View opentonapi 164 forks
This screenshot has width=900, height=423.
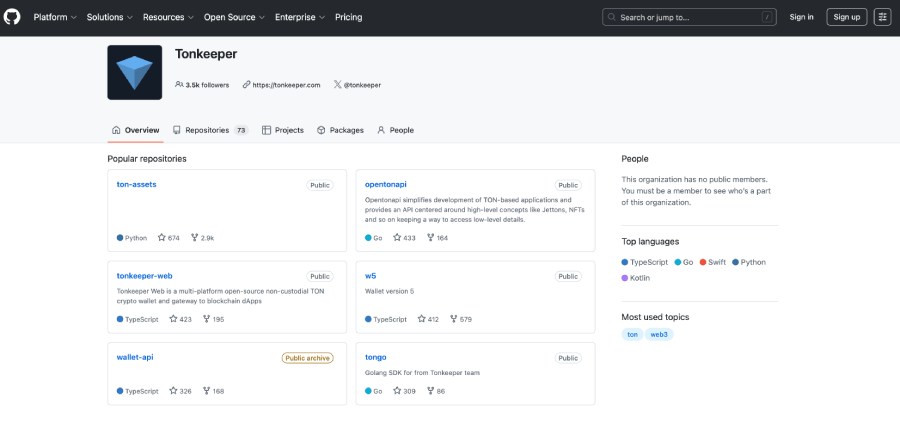pyautogui.click(x=437, y=238)
